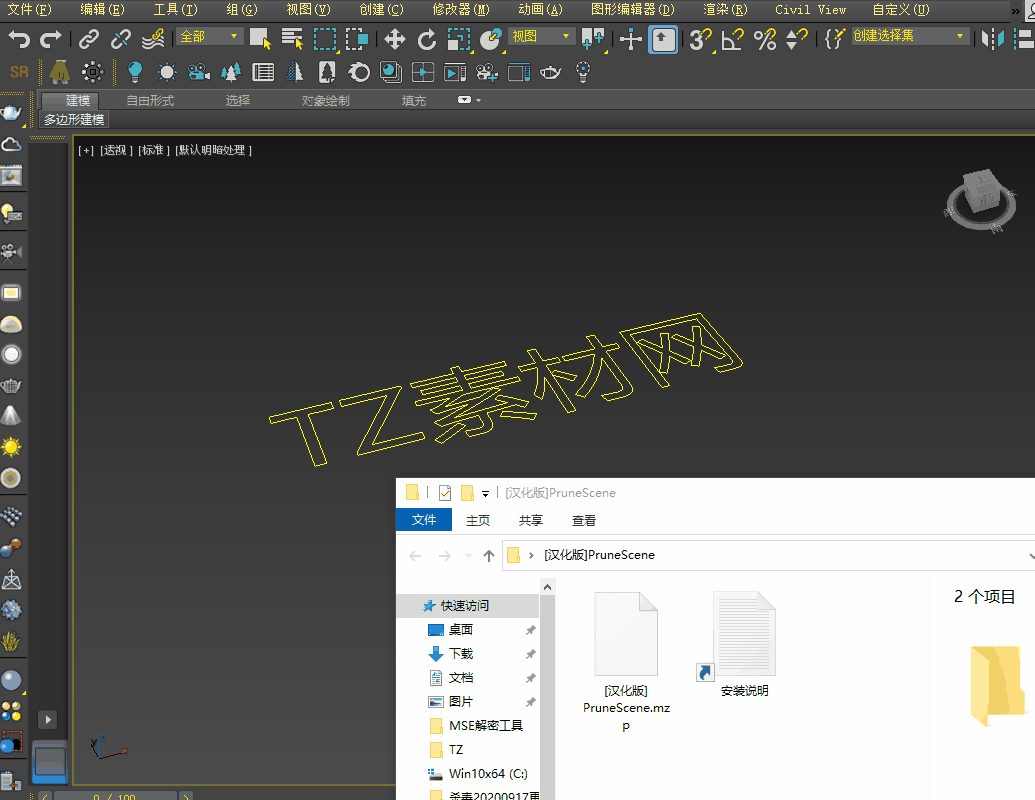Viewport: 1035px width, 800px height.
Task: Open the 视图 reference coordinate dropdown
Action: [541, 37]
